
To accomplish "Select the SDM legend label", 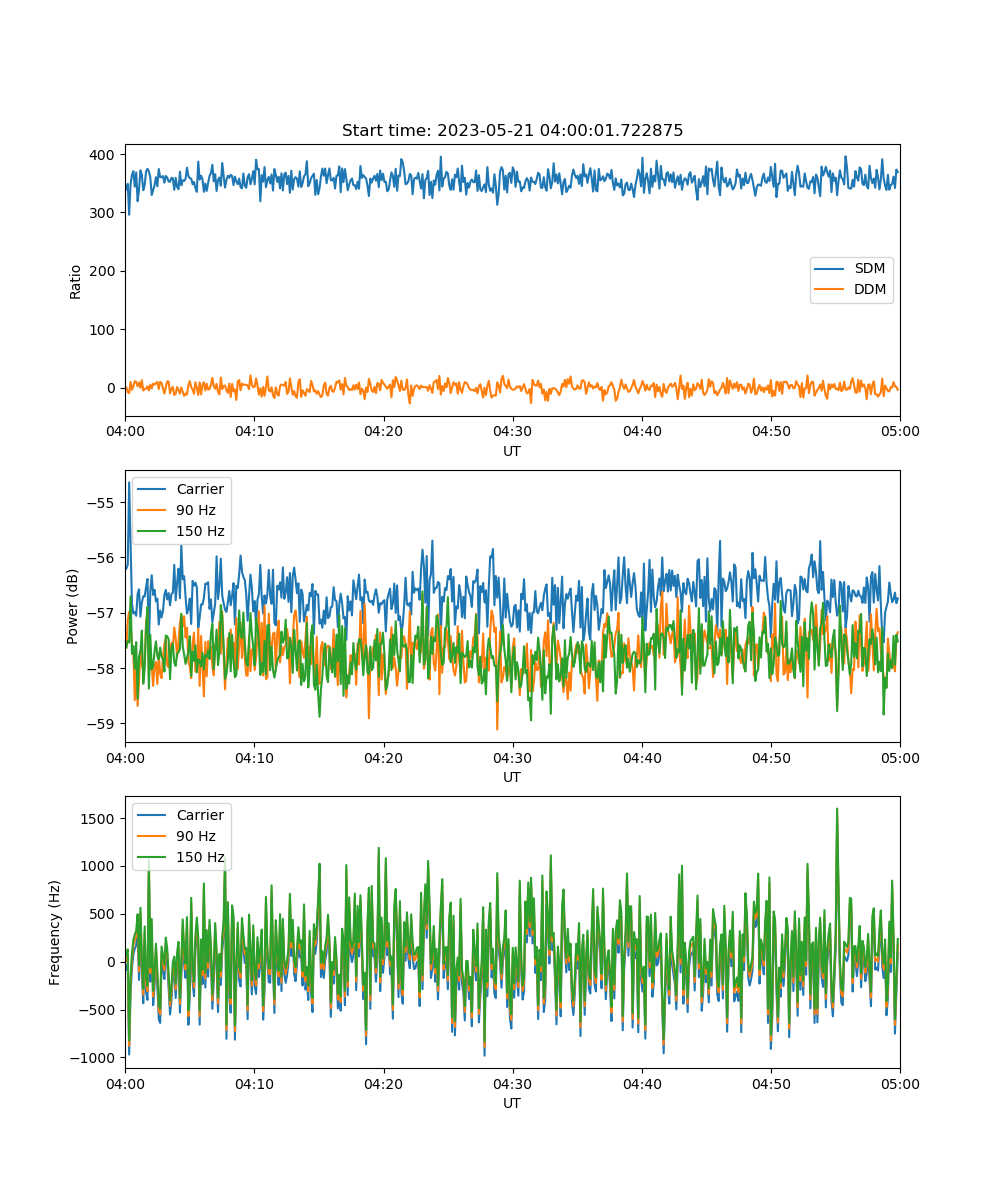I will [869, 269].
